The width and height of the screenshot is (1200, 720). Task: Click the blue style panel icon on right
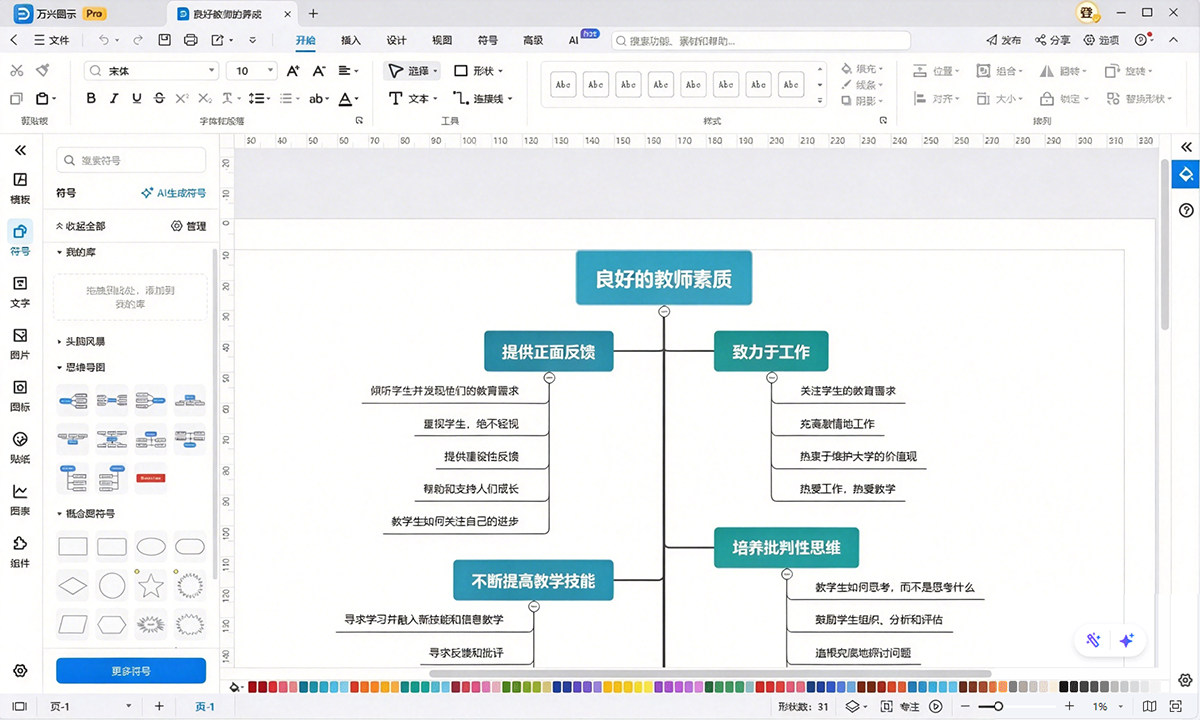(1186, 175)
